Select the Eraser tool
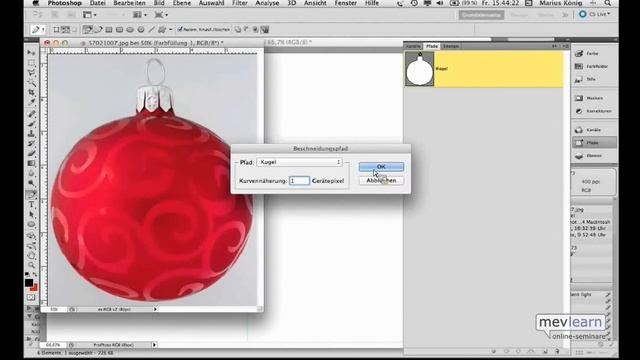This screenshot has width=640, height=360. tap(31, 153)
